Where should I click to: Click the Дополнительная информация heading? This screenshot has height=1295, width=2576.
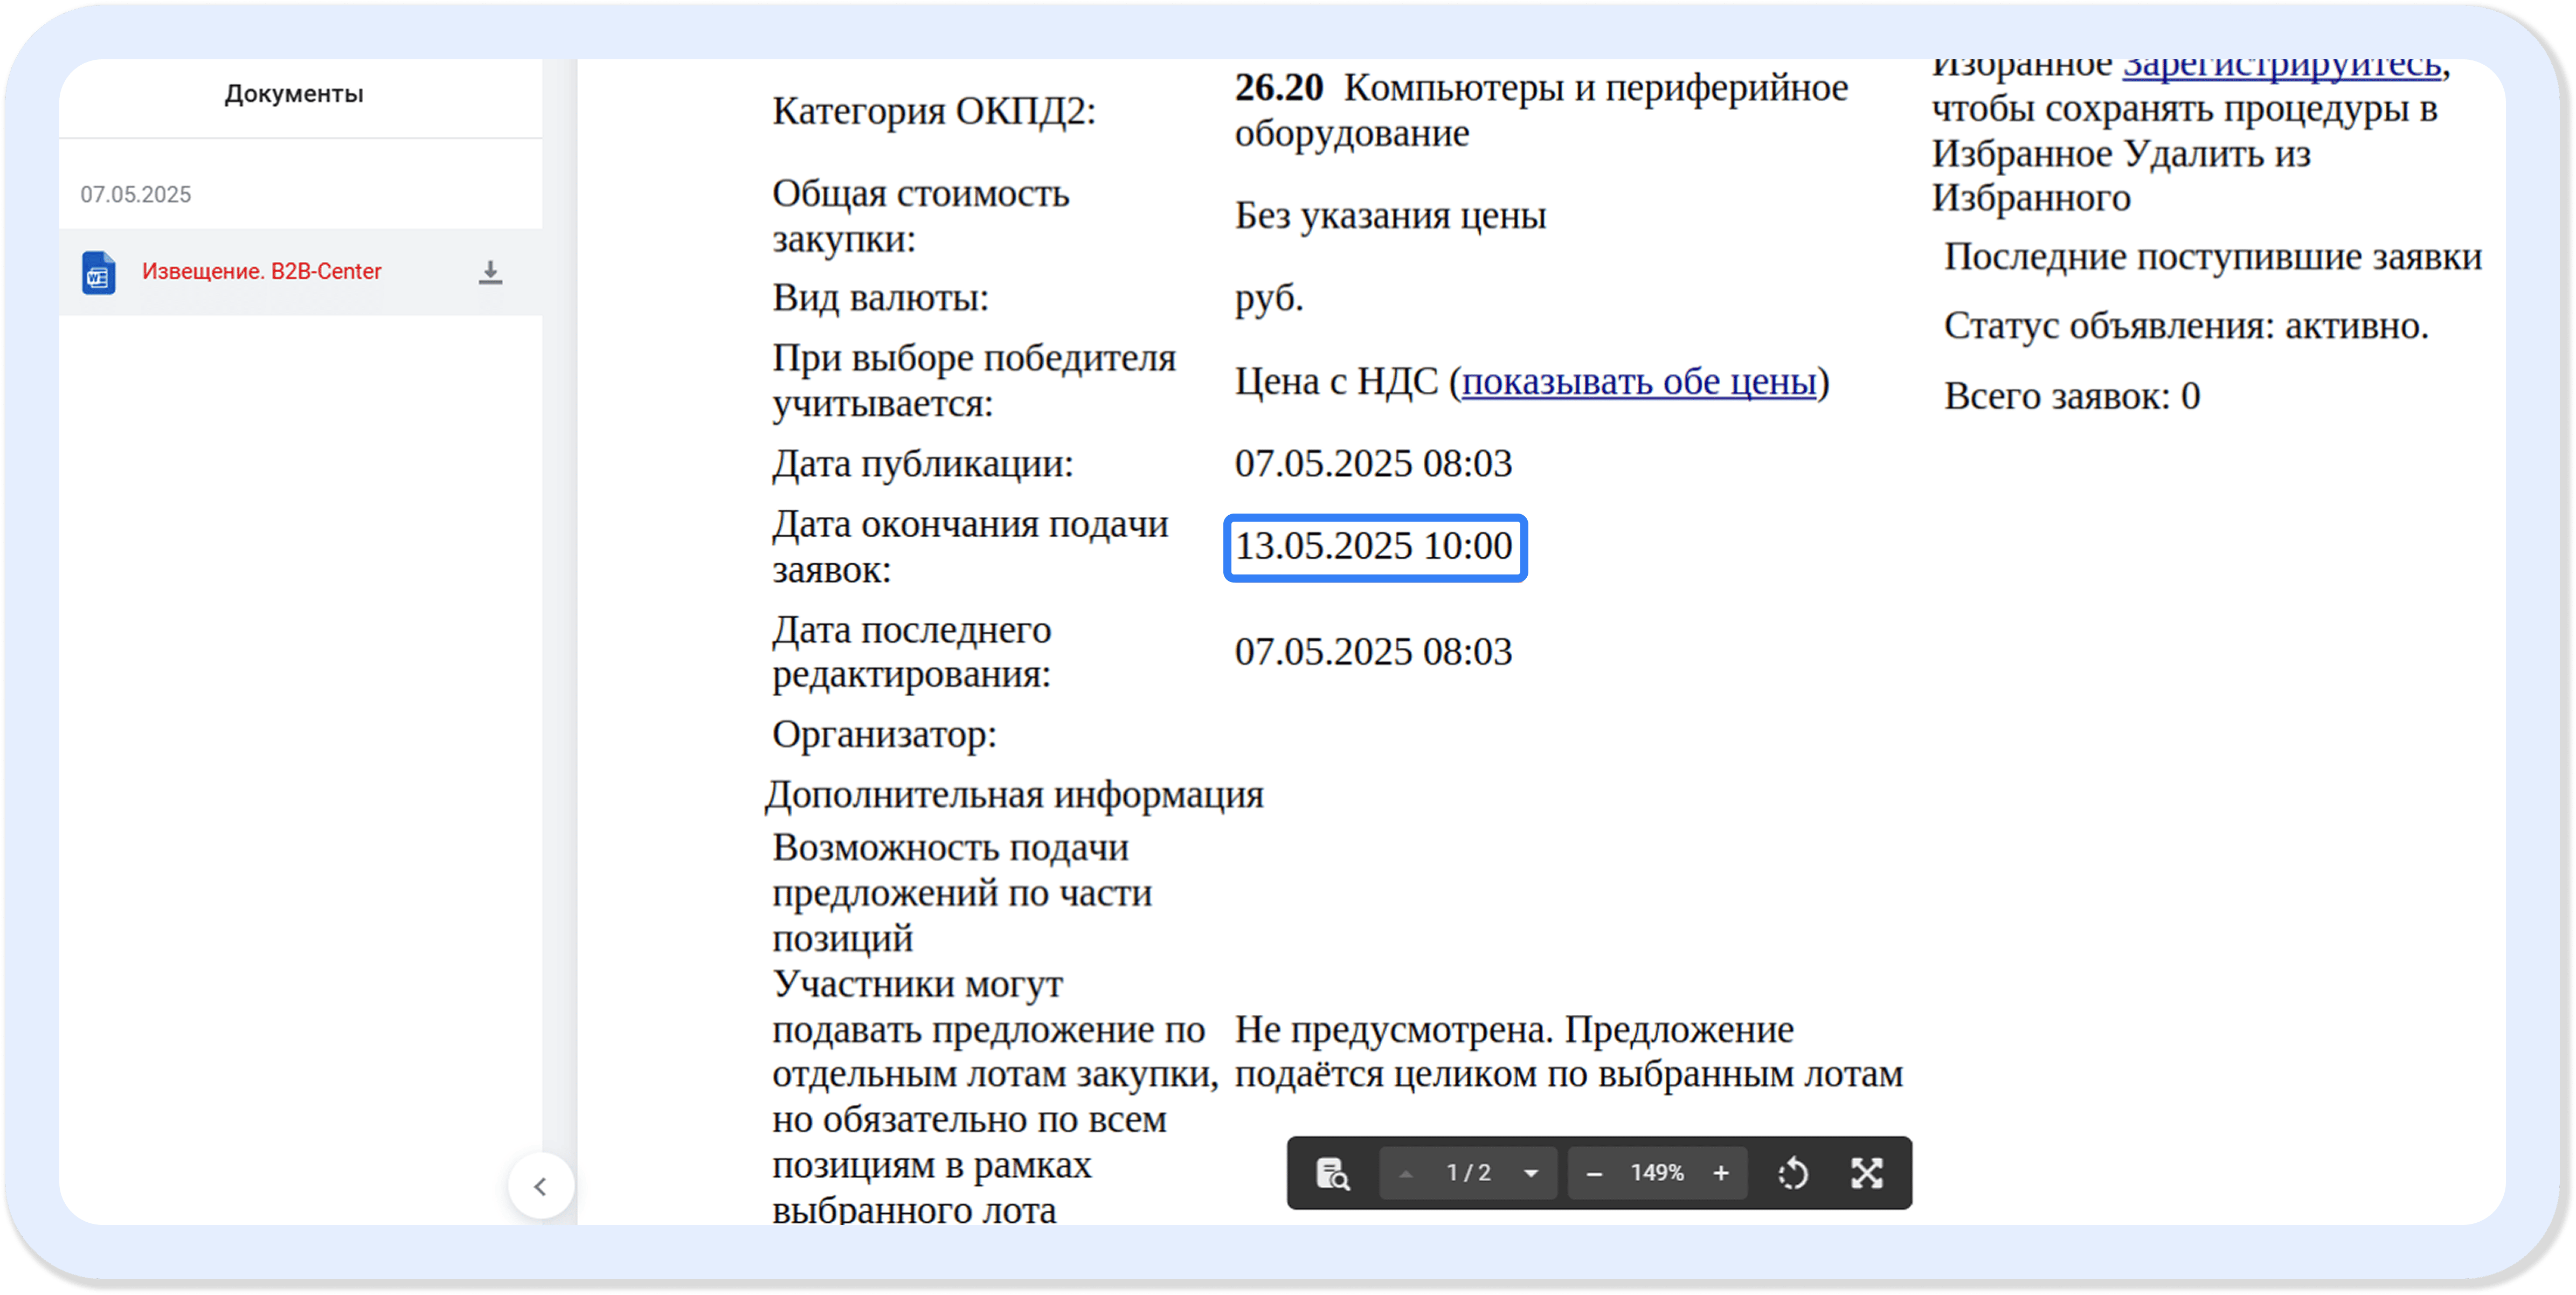point(1014,796)
